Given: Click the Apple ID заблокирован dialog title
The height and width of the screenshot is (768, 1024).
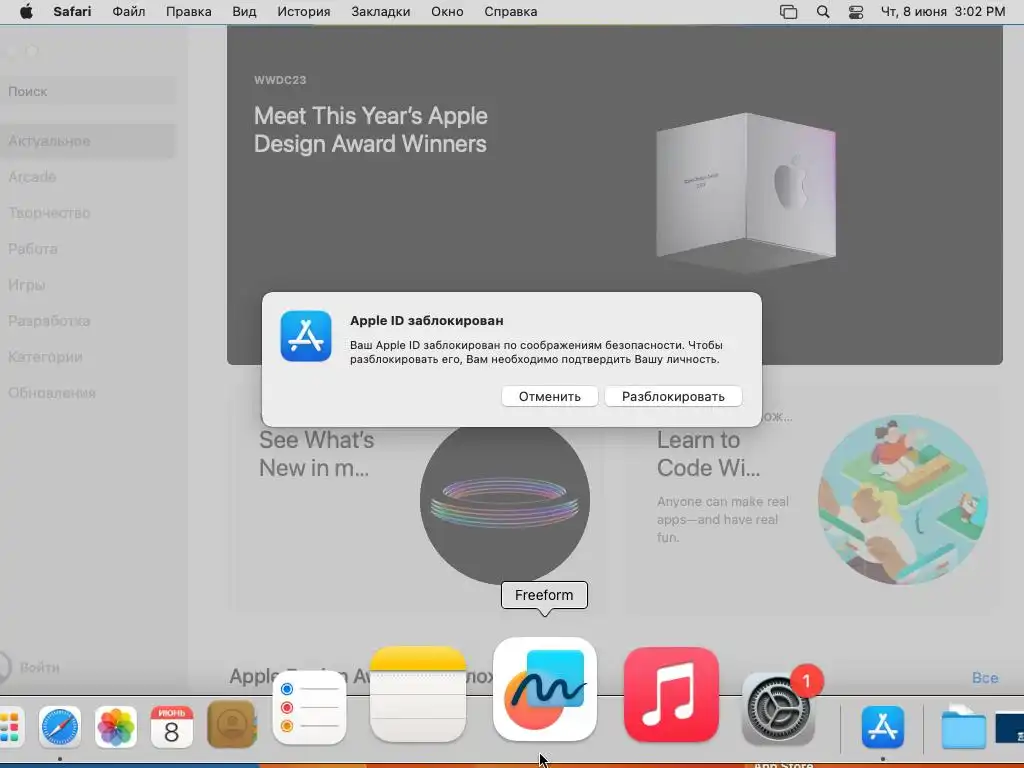Looking at the screenshot, I should [x=426, y=321].
